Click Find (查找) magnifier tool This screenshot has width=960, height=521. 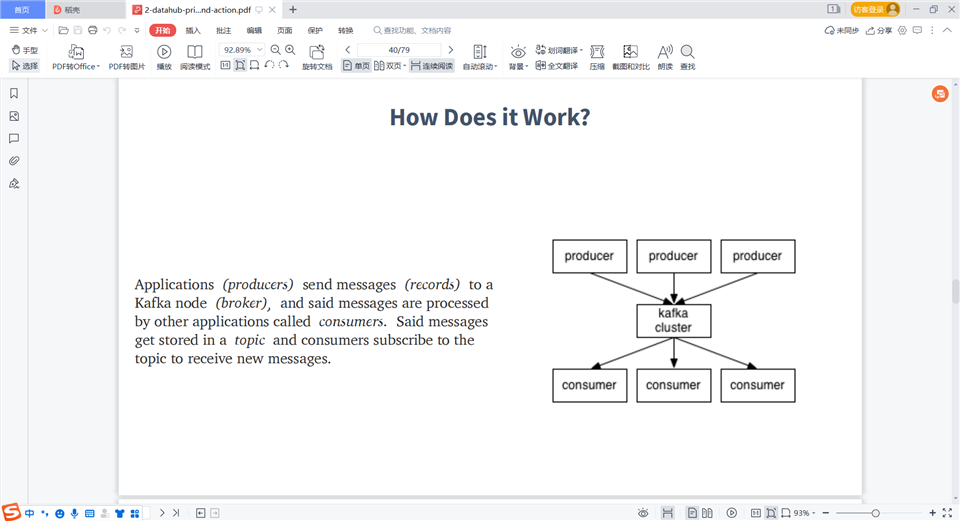coord(688,58)
